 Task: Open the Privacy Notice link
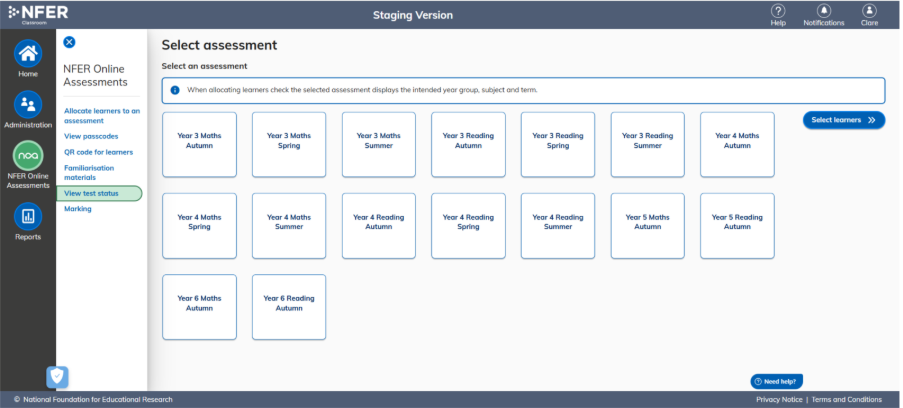click(x=779, y=399)
